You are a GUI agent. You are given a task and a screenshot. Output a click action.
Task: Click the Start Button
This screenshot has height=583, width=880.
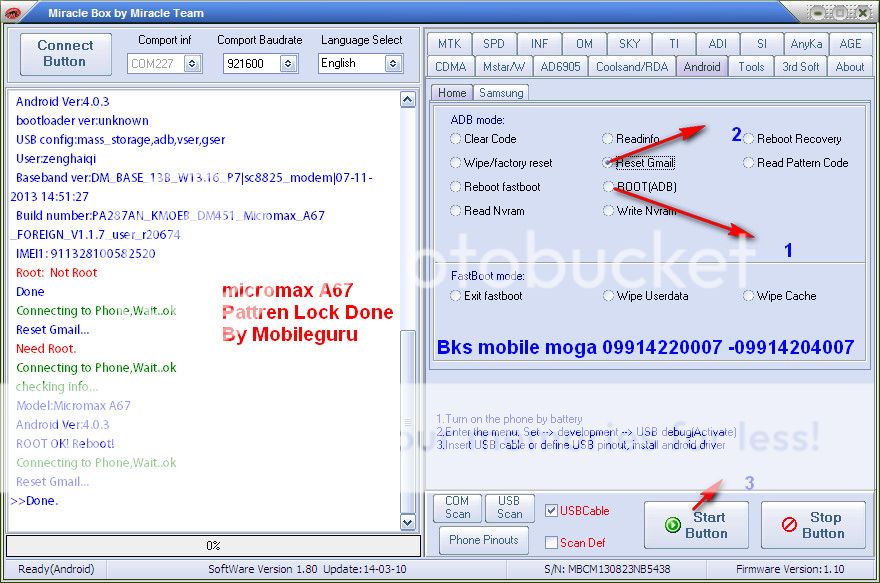(x=696, y=525)
